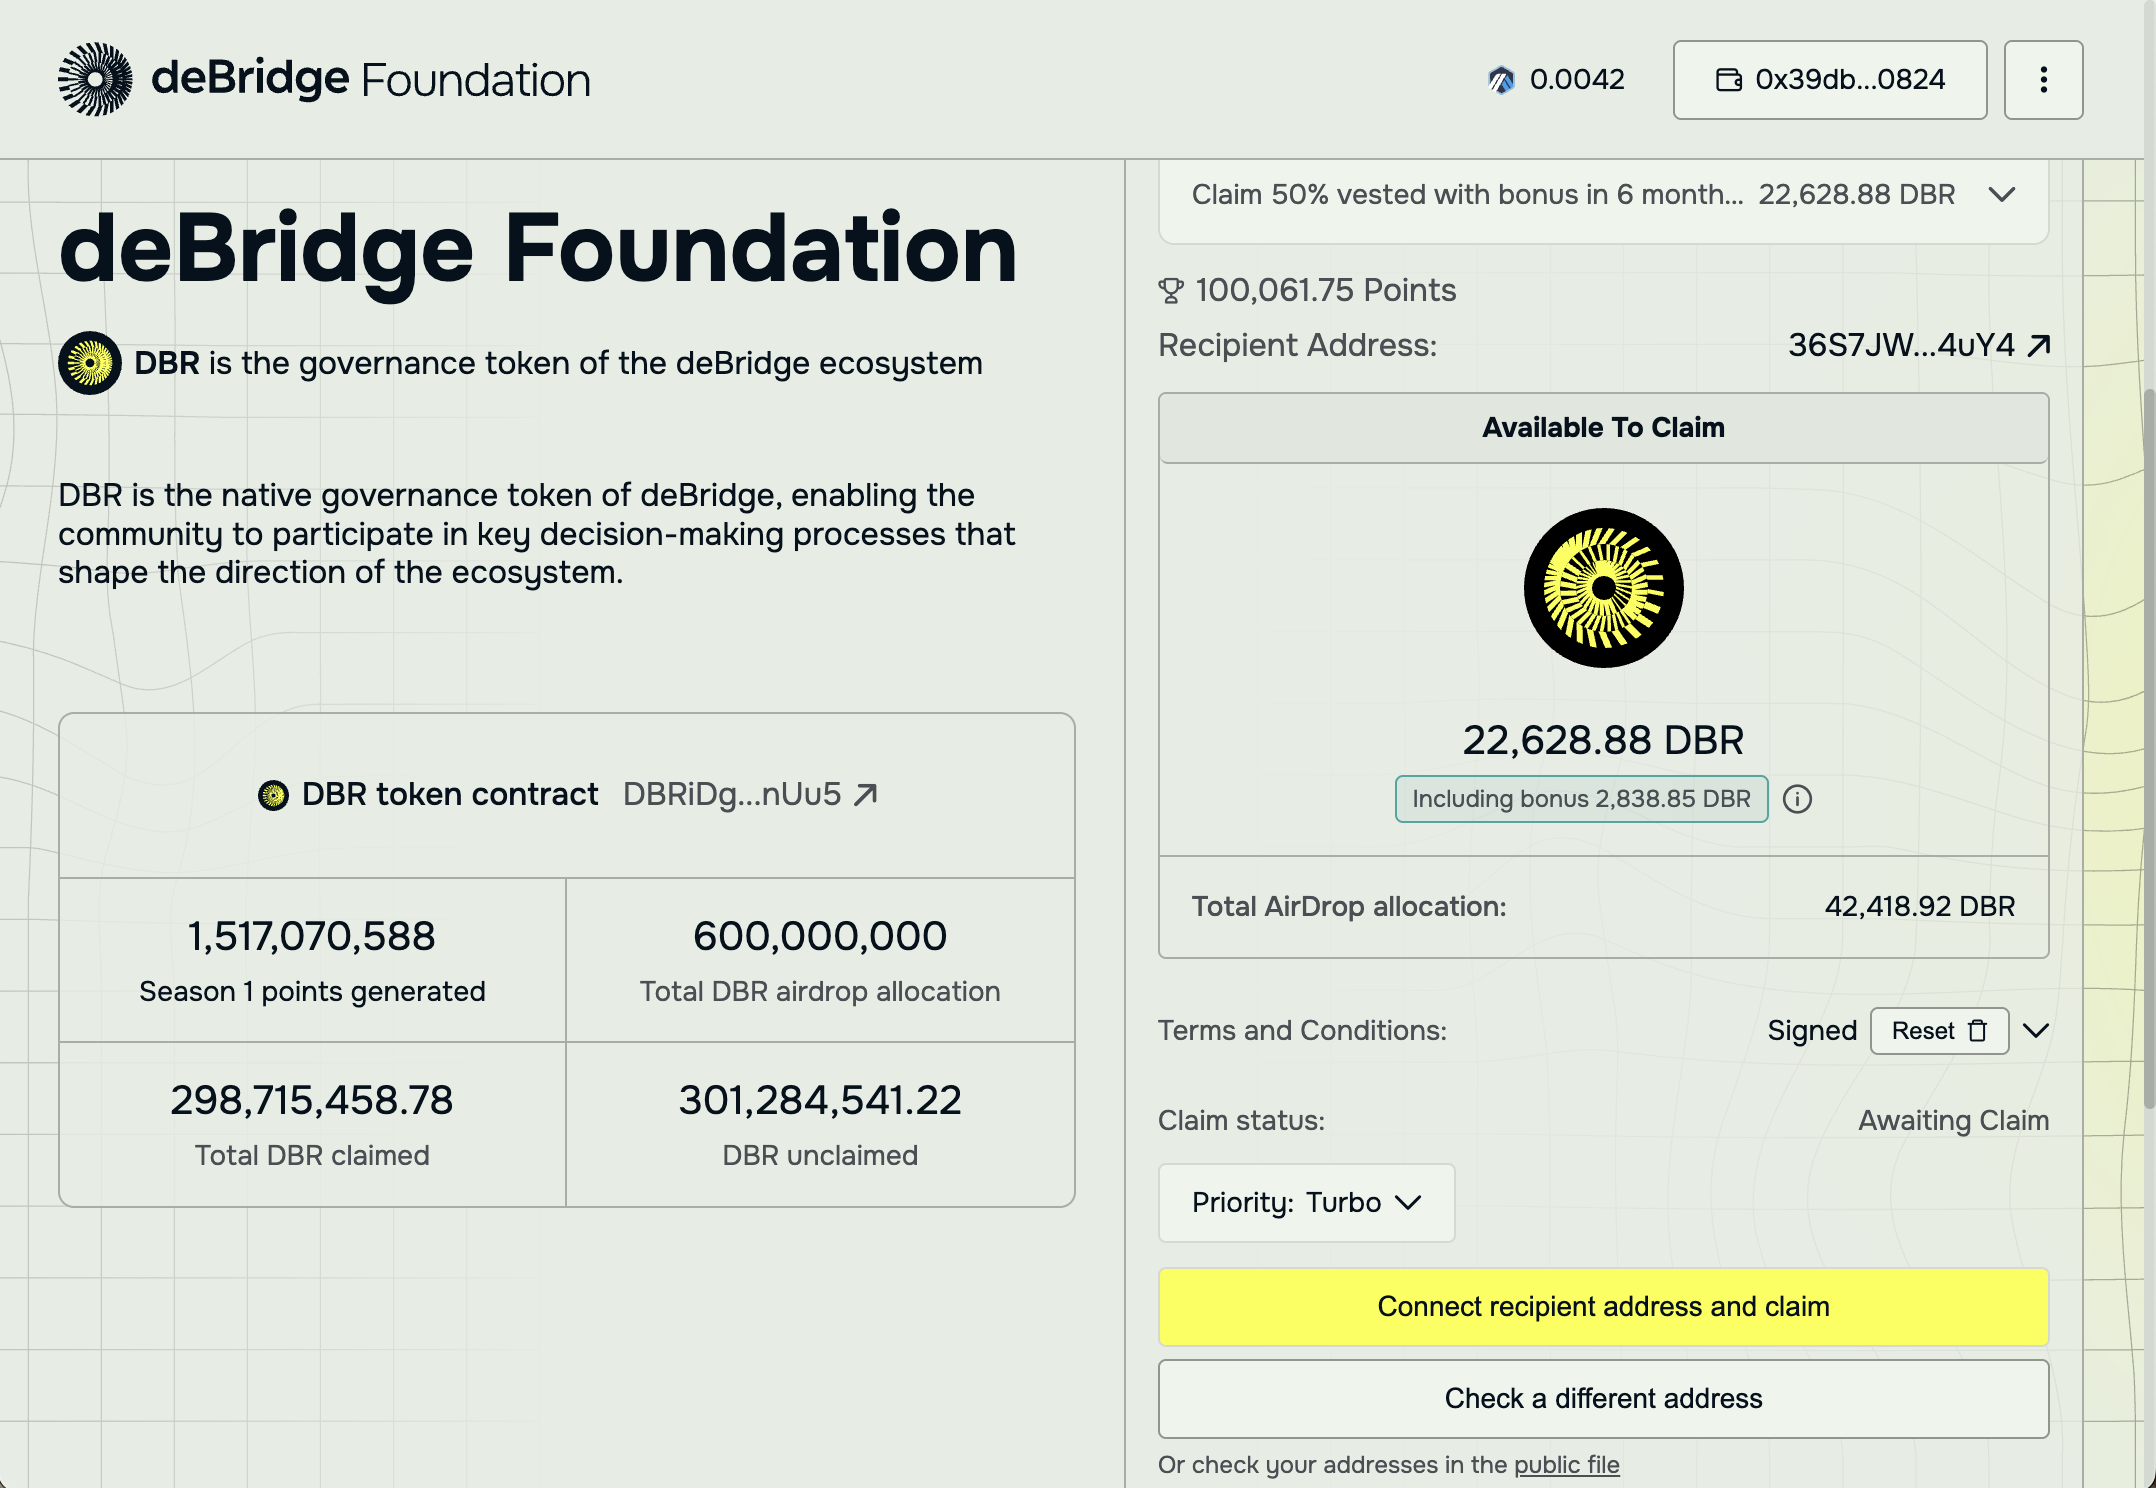Click the 0.0042 balance in header
2156x1488 pixels.
click(1577, 80)
